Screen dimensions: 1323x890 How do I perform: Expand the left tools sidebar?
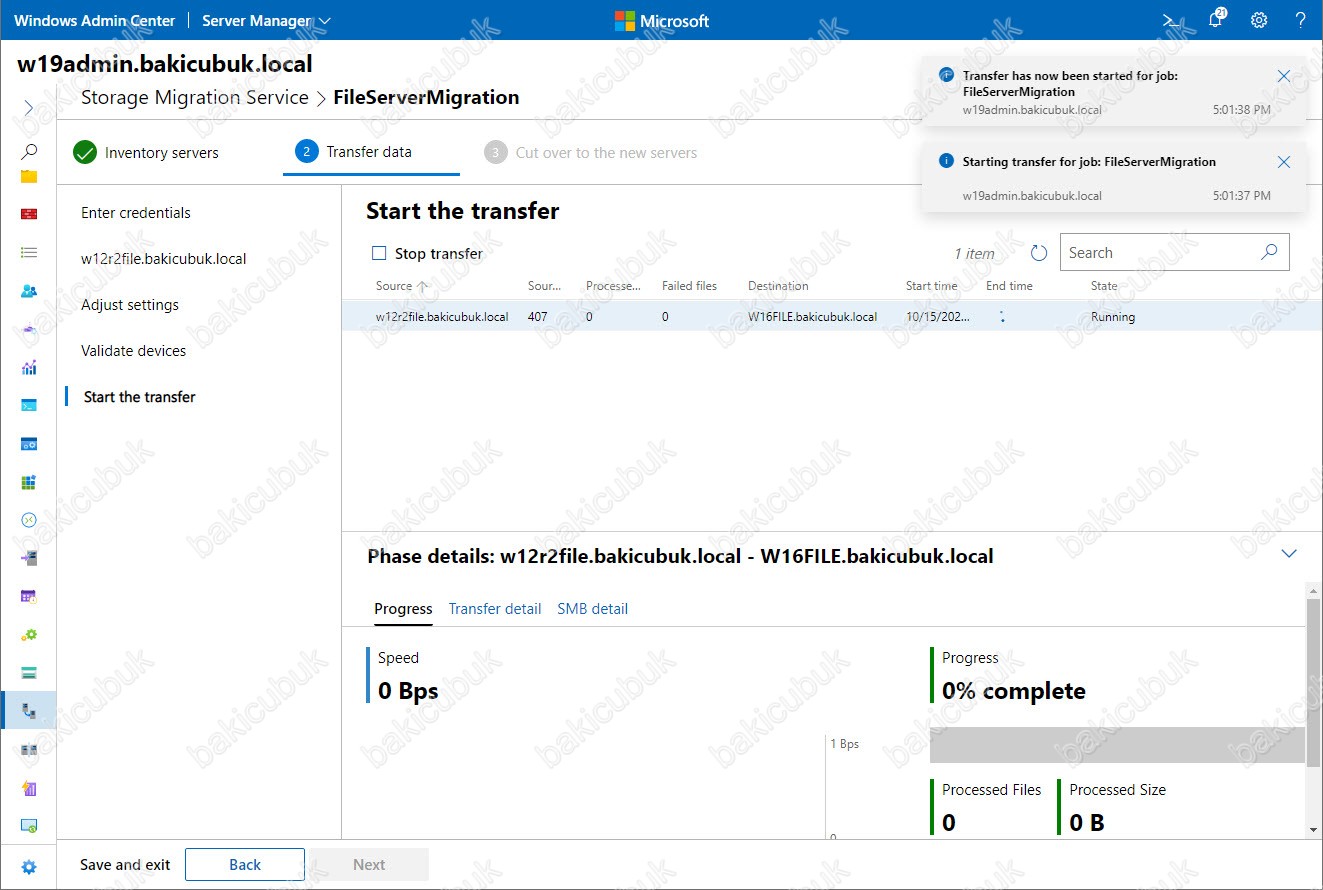tap(29, 107)
